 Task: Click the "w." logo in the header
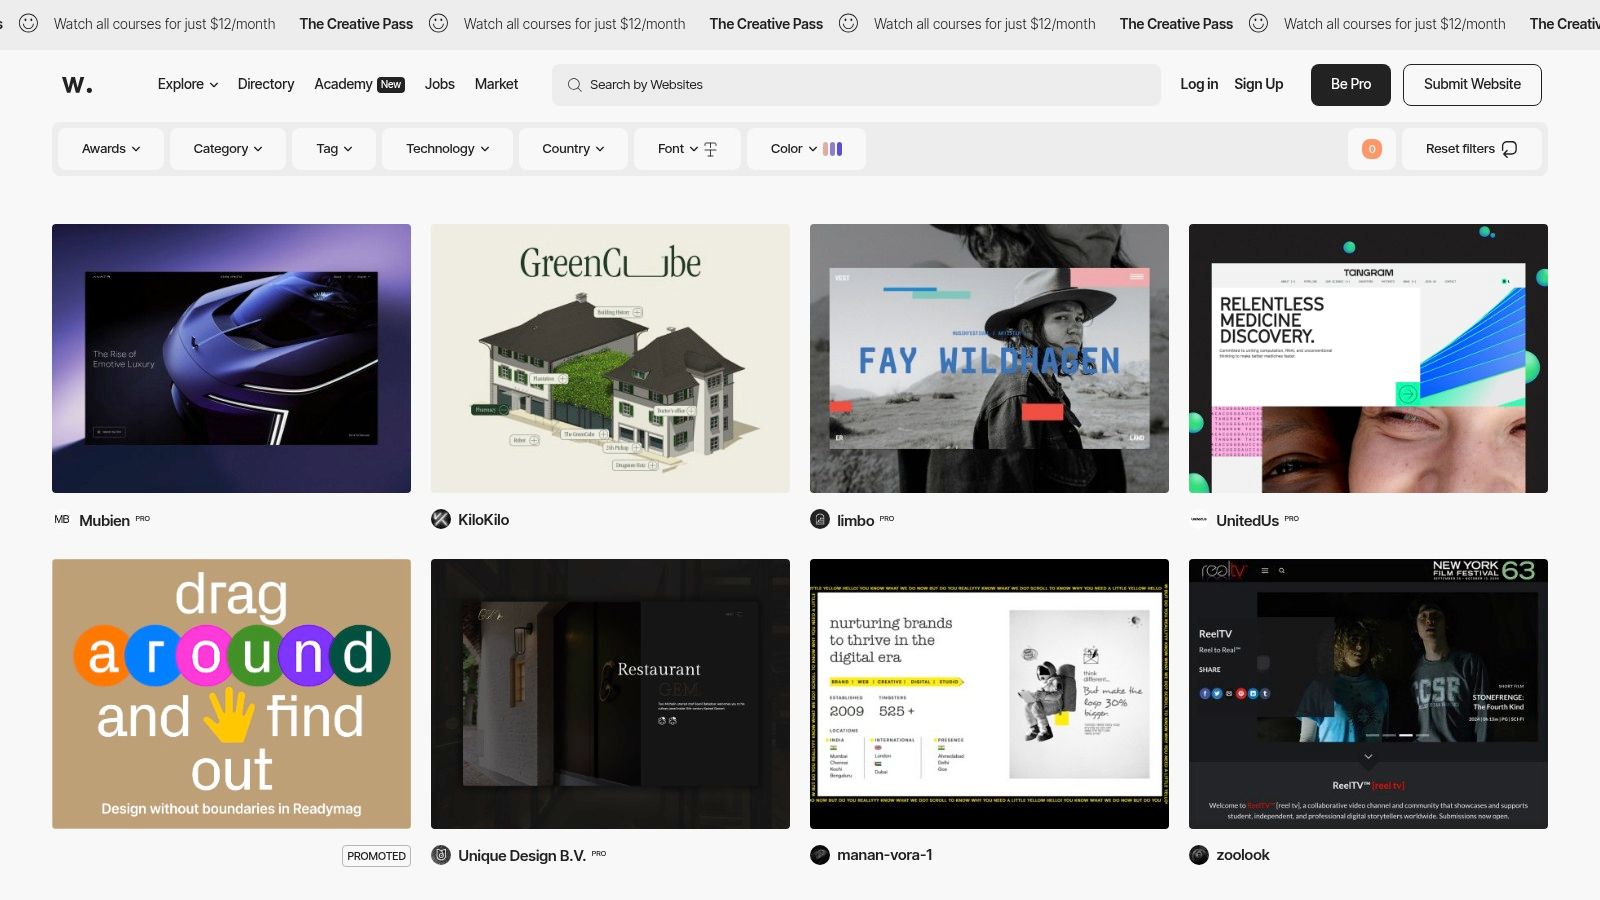pyautogui.click(x=79, y=84)
